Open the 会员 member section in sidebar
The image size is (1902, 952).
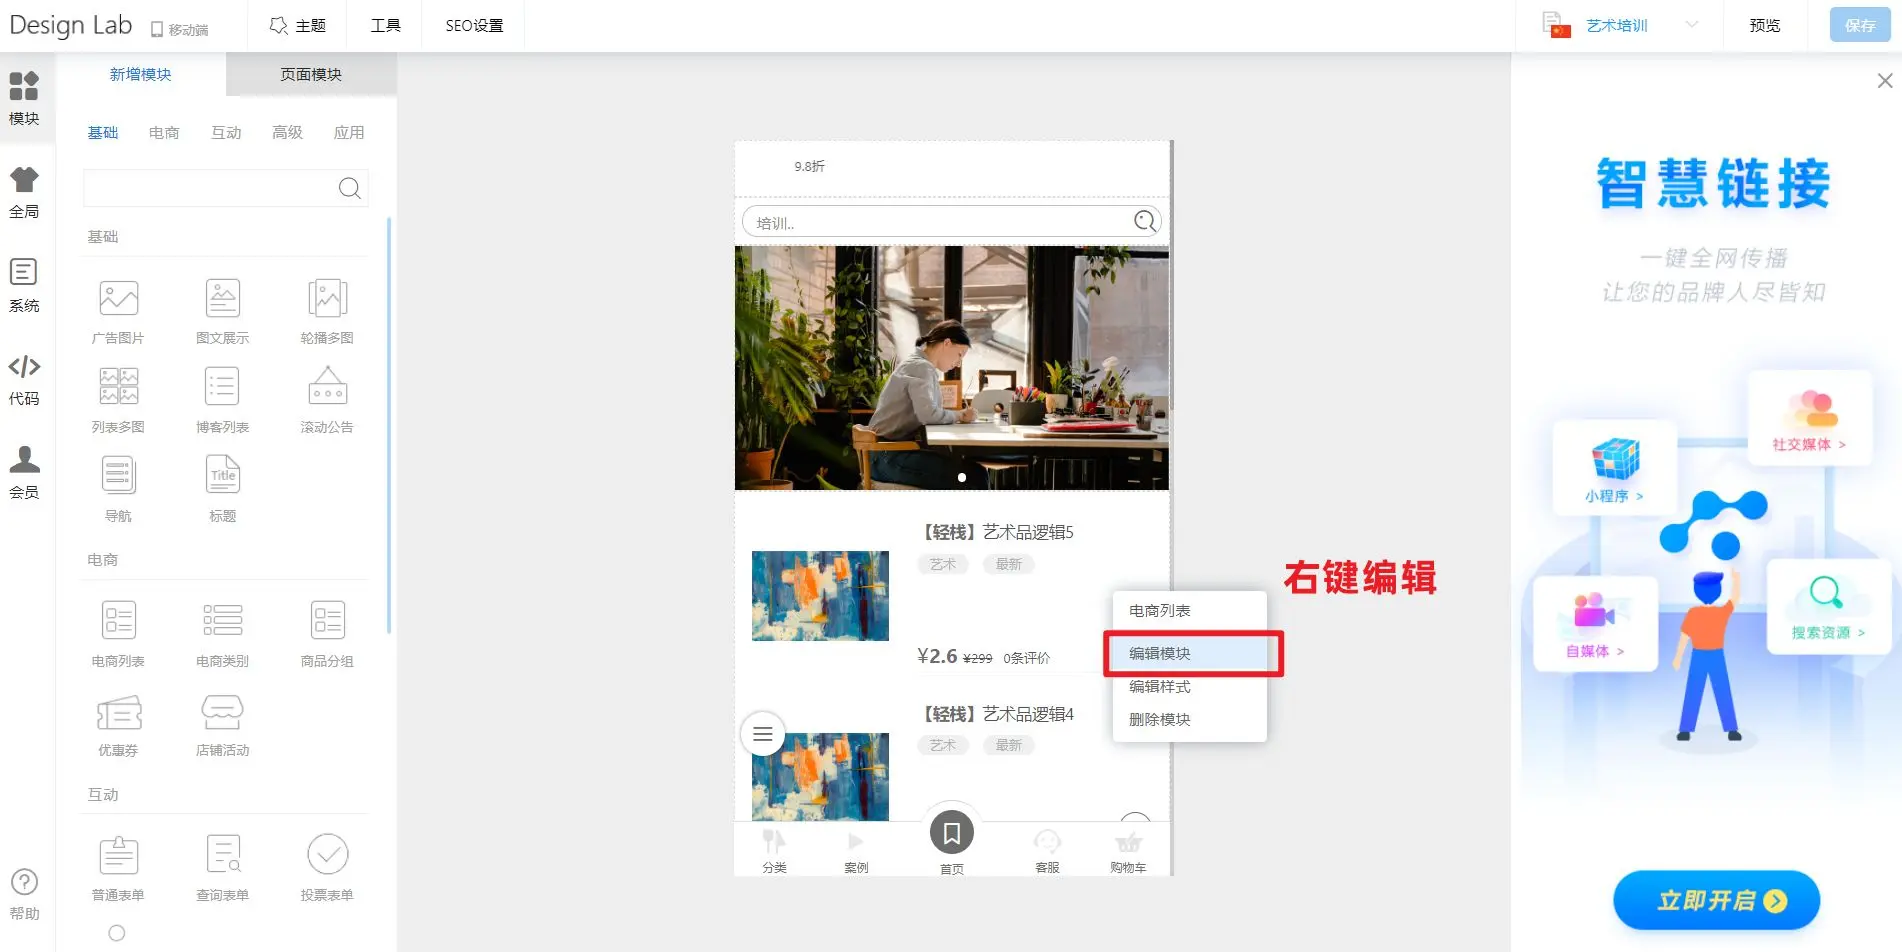[x=24, y=472]
